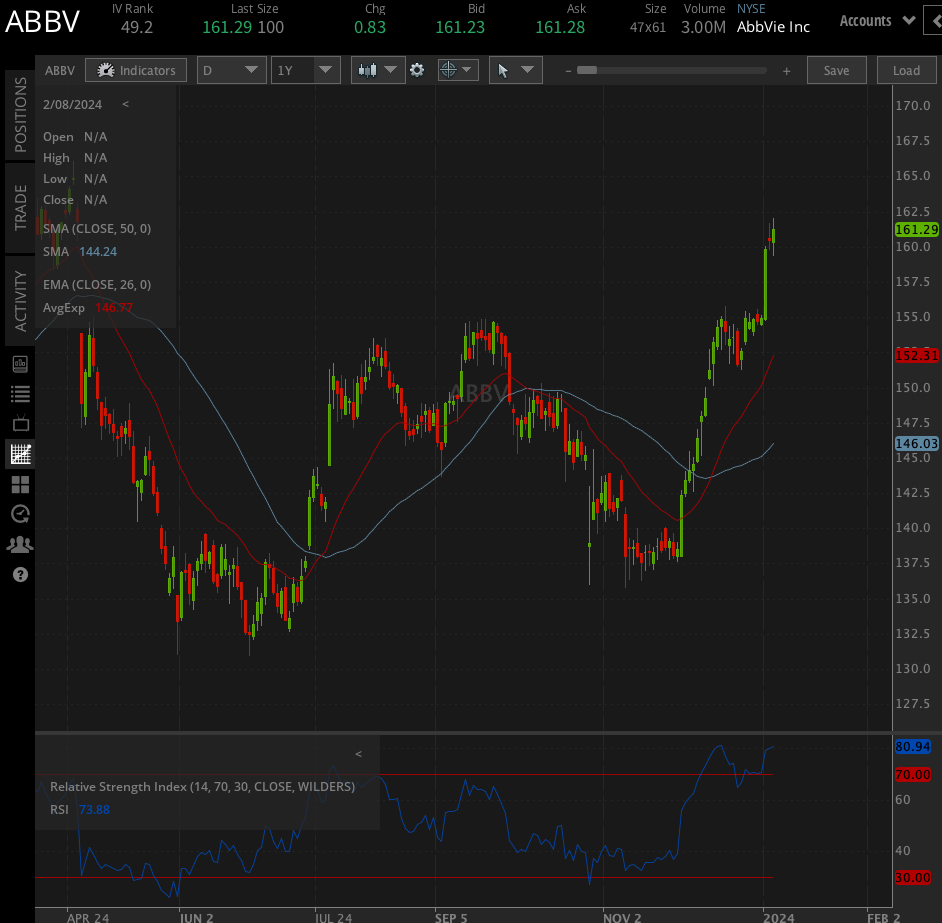Viewport: 942px width, 923px height.
Task: Click the Load button
Action: coord(905,70)
